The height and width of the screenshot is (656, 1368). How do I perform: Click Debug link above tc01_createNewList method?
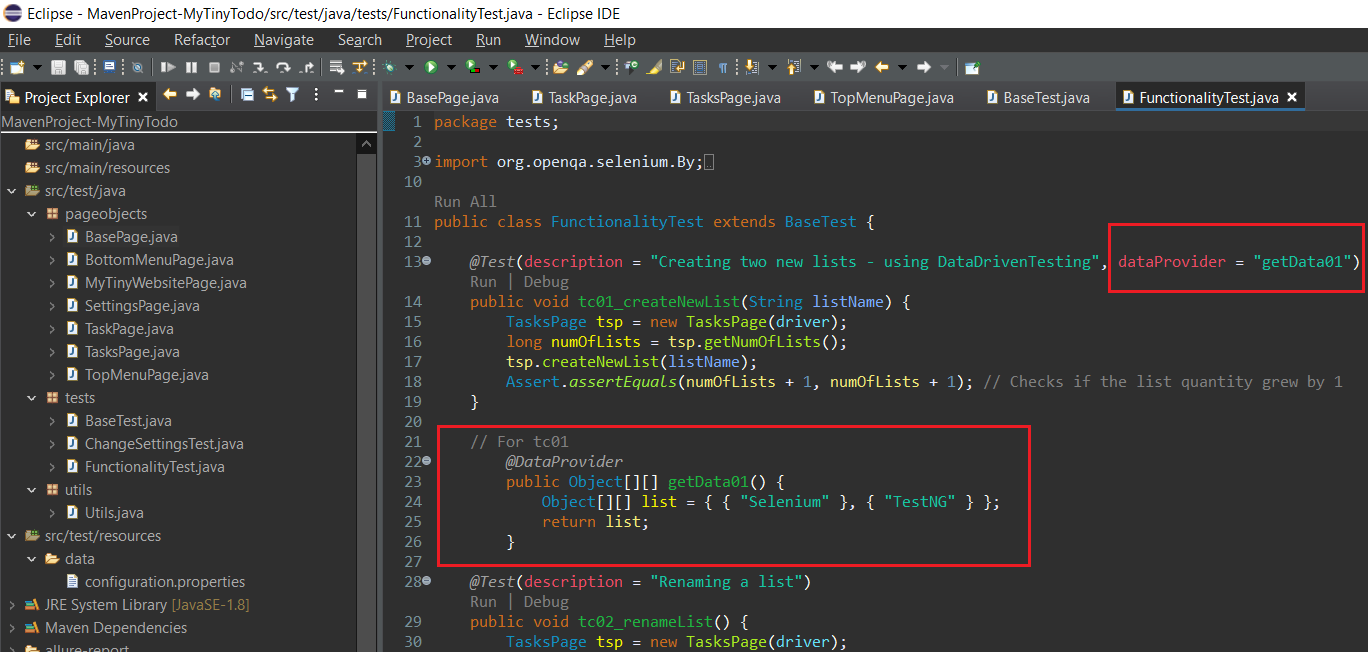point(545,282)
